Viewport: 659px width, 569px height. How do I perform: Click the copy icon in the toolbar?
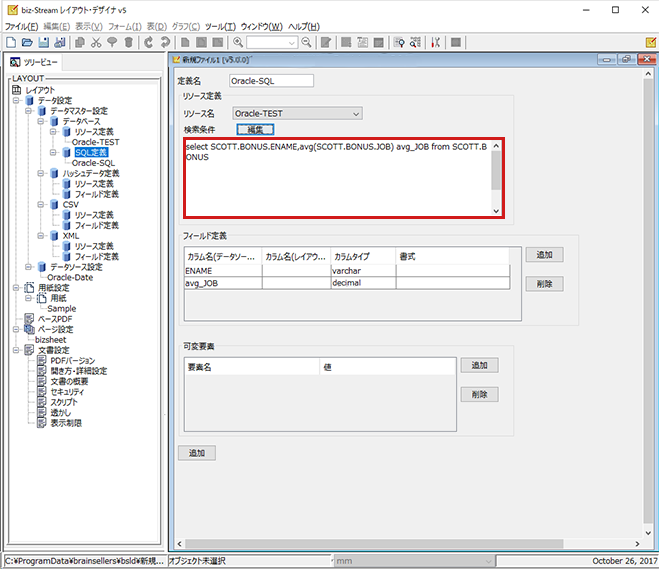[x=80, y=42]
